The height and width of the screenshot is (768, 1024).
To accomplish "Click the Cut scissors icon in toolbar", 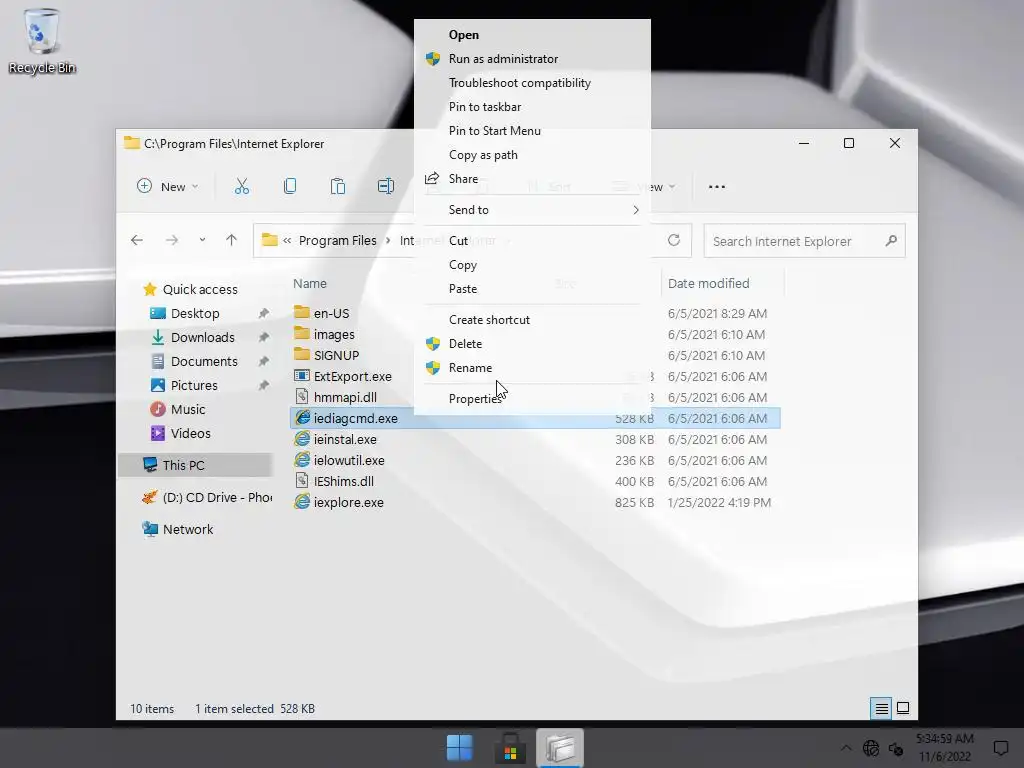I will (x=242, y=187).
